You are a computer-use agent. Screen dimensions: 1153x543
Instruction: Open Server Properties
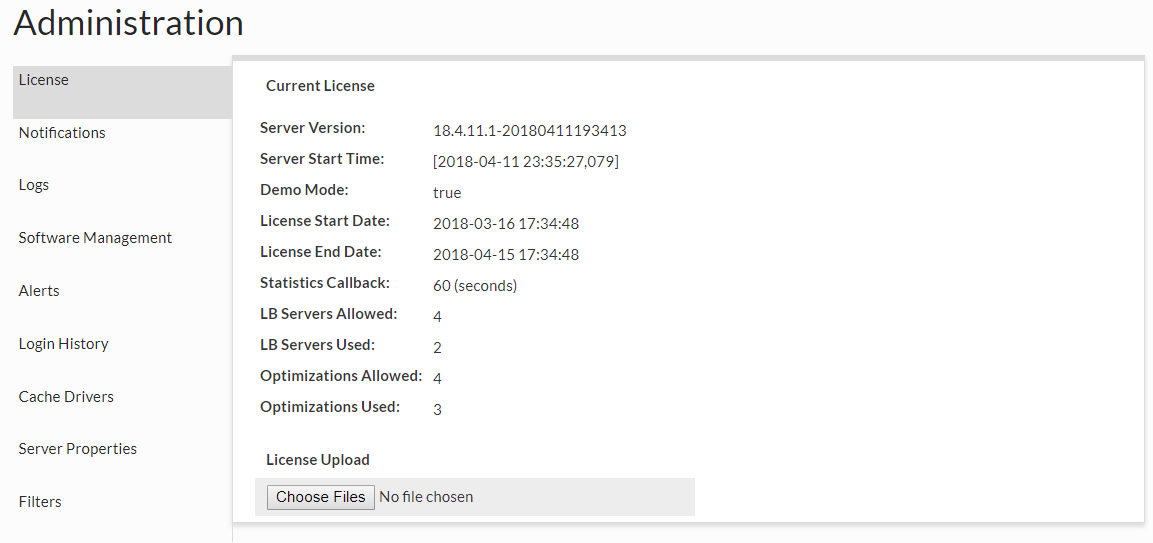click(78, 449)
